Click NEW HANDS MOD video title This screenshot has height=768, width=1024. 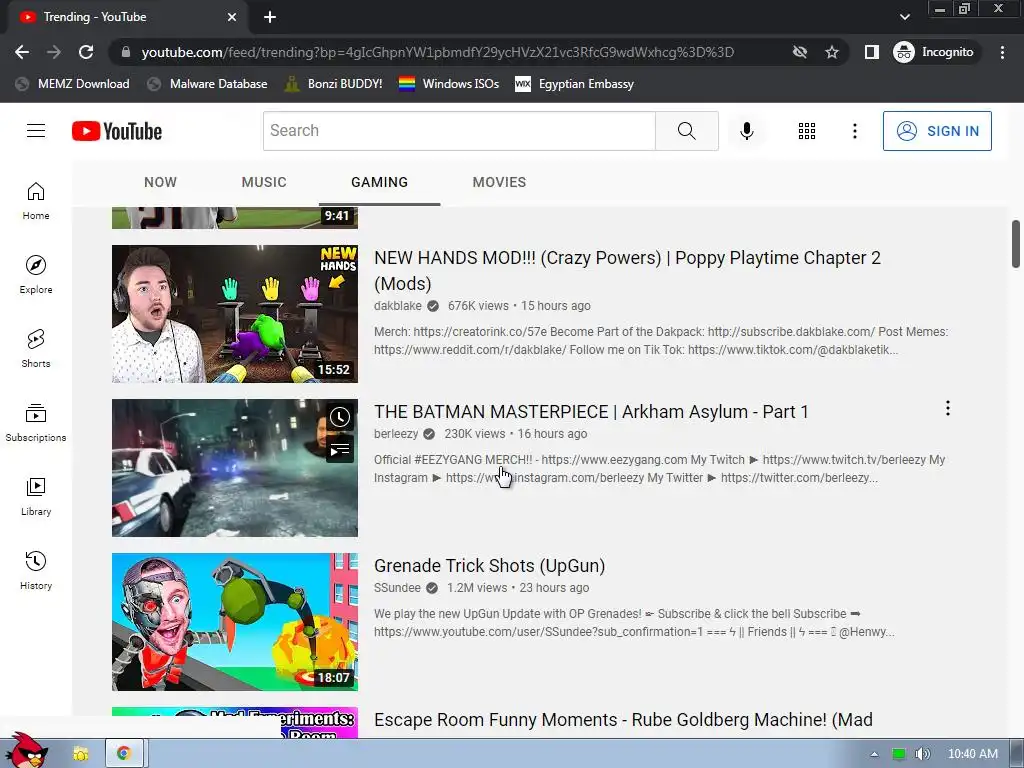point(627,270)
